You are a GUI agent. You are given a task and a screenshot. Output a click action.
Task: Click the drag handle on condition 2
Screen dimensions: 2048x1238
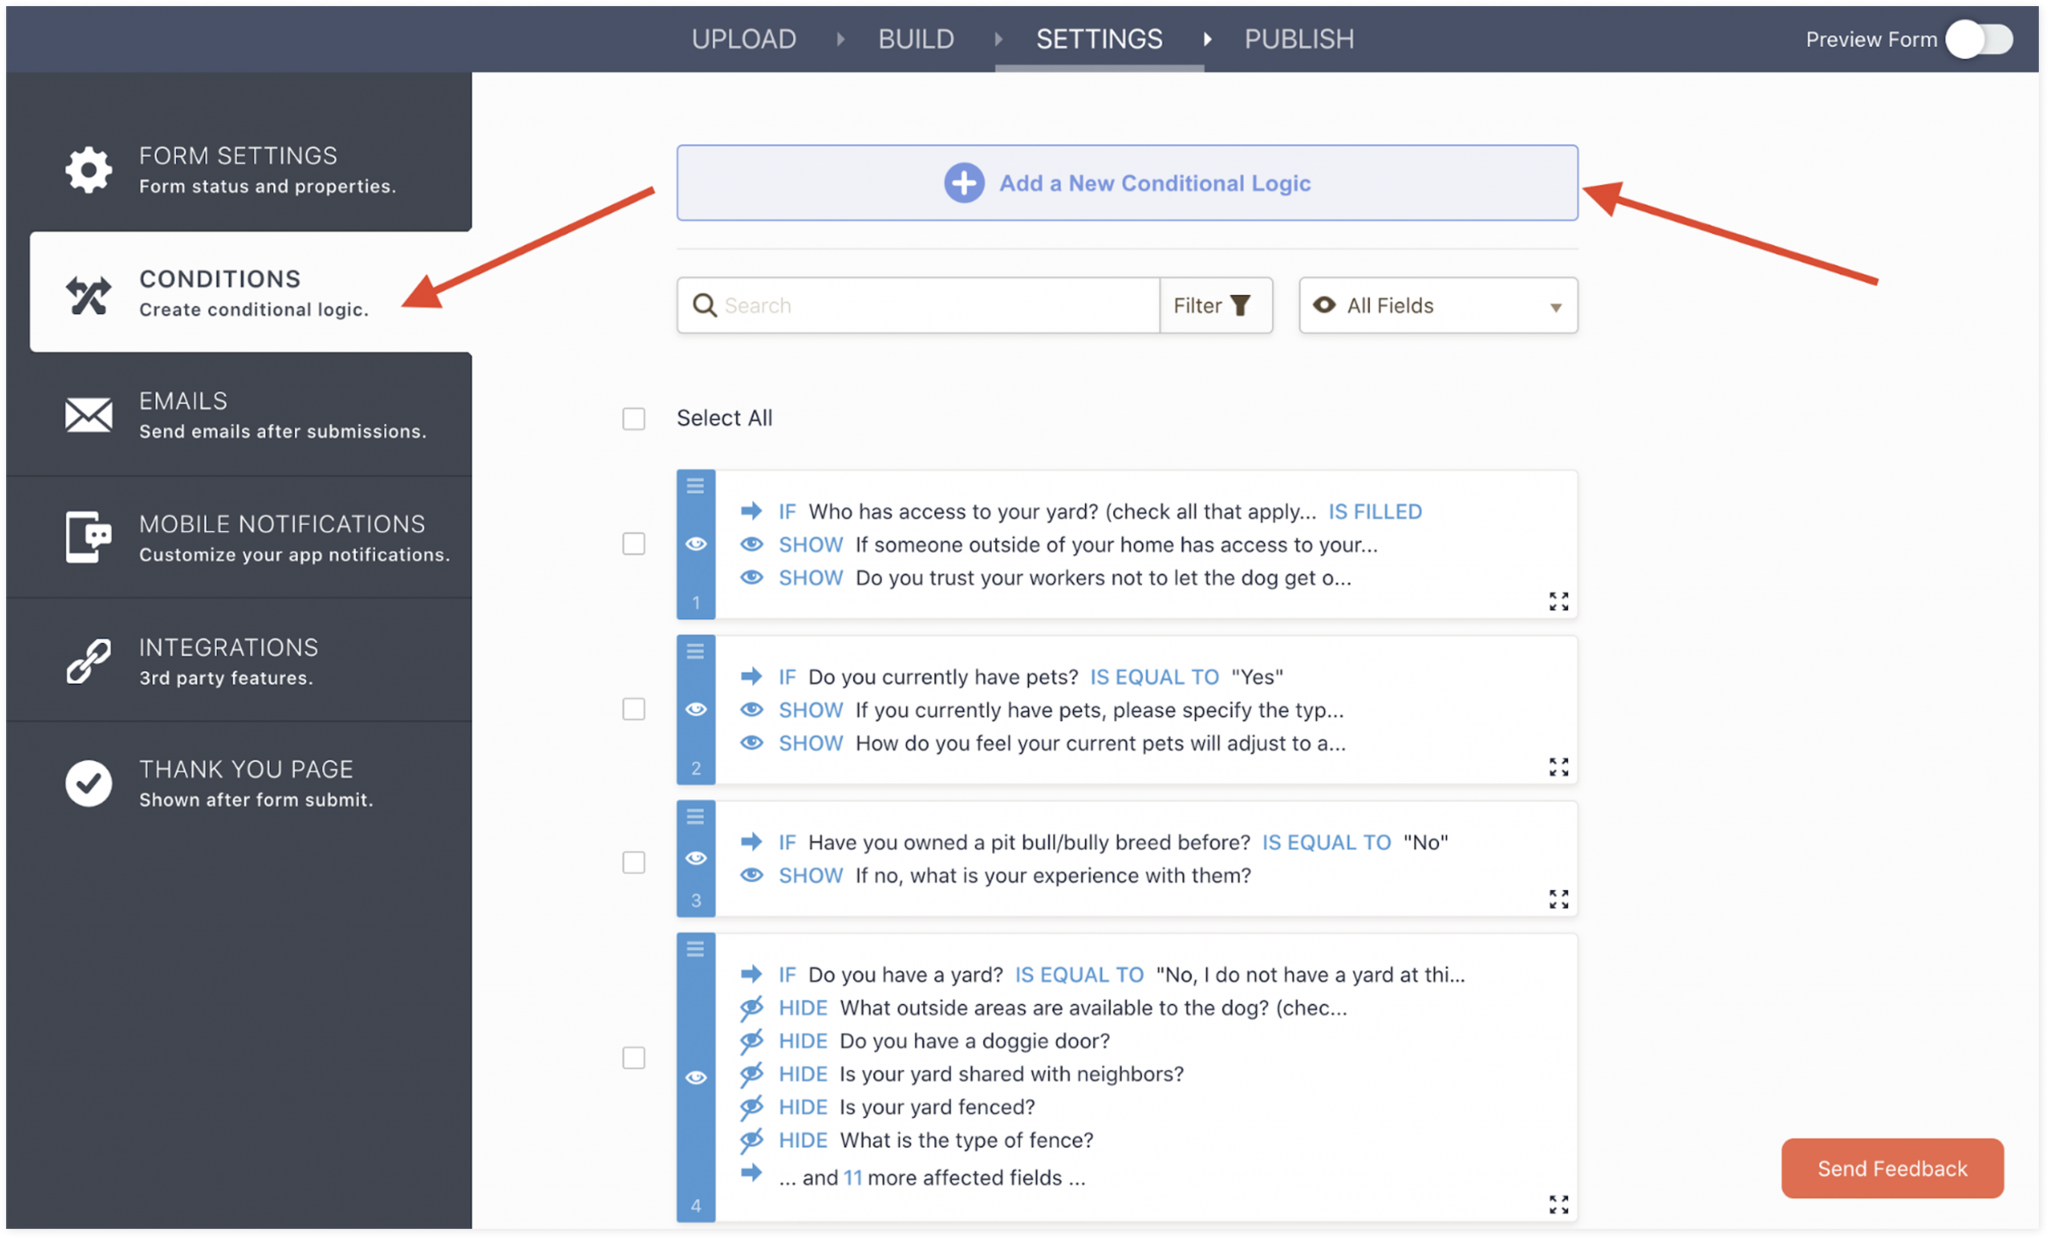pyautogui.click(x=695, y=652)
